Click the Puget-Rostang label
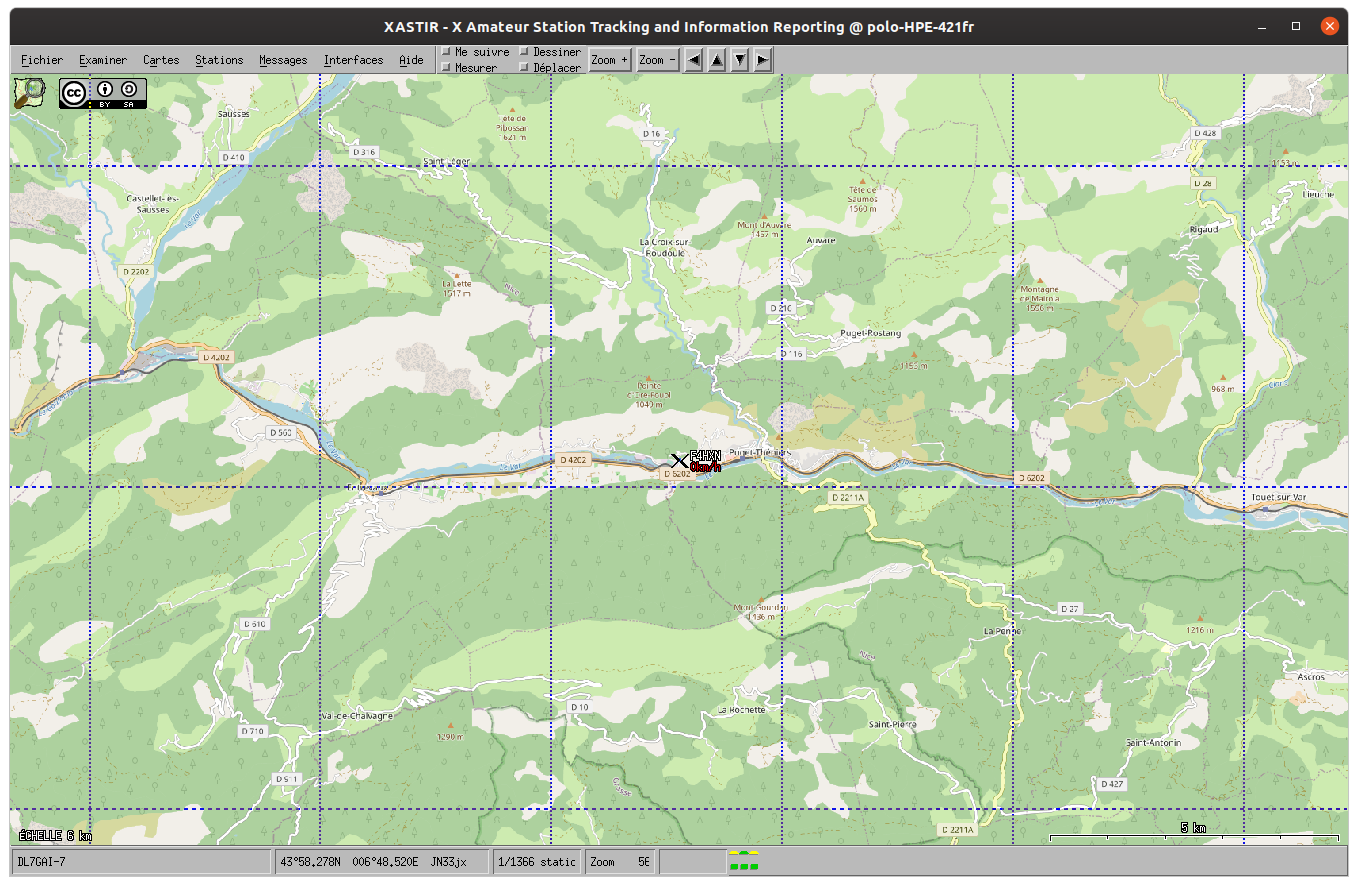Image resolution: width=1358 pixels, height=886 pixels. click(x=871, y=333)
